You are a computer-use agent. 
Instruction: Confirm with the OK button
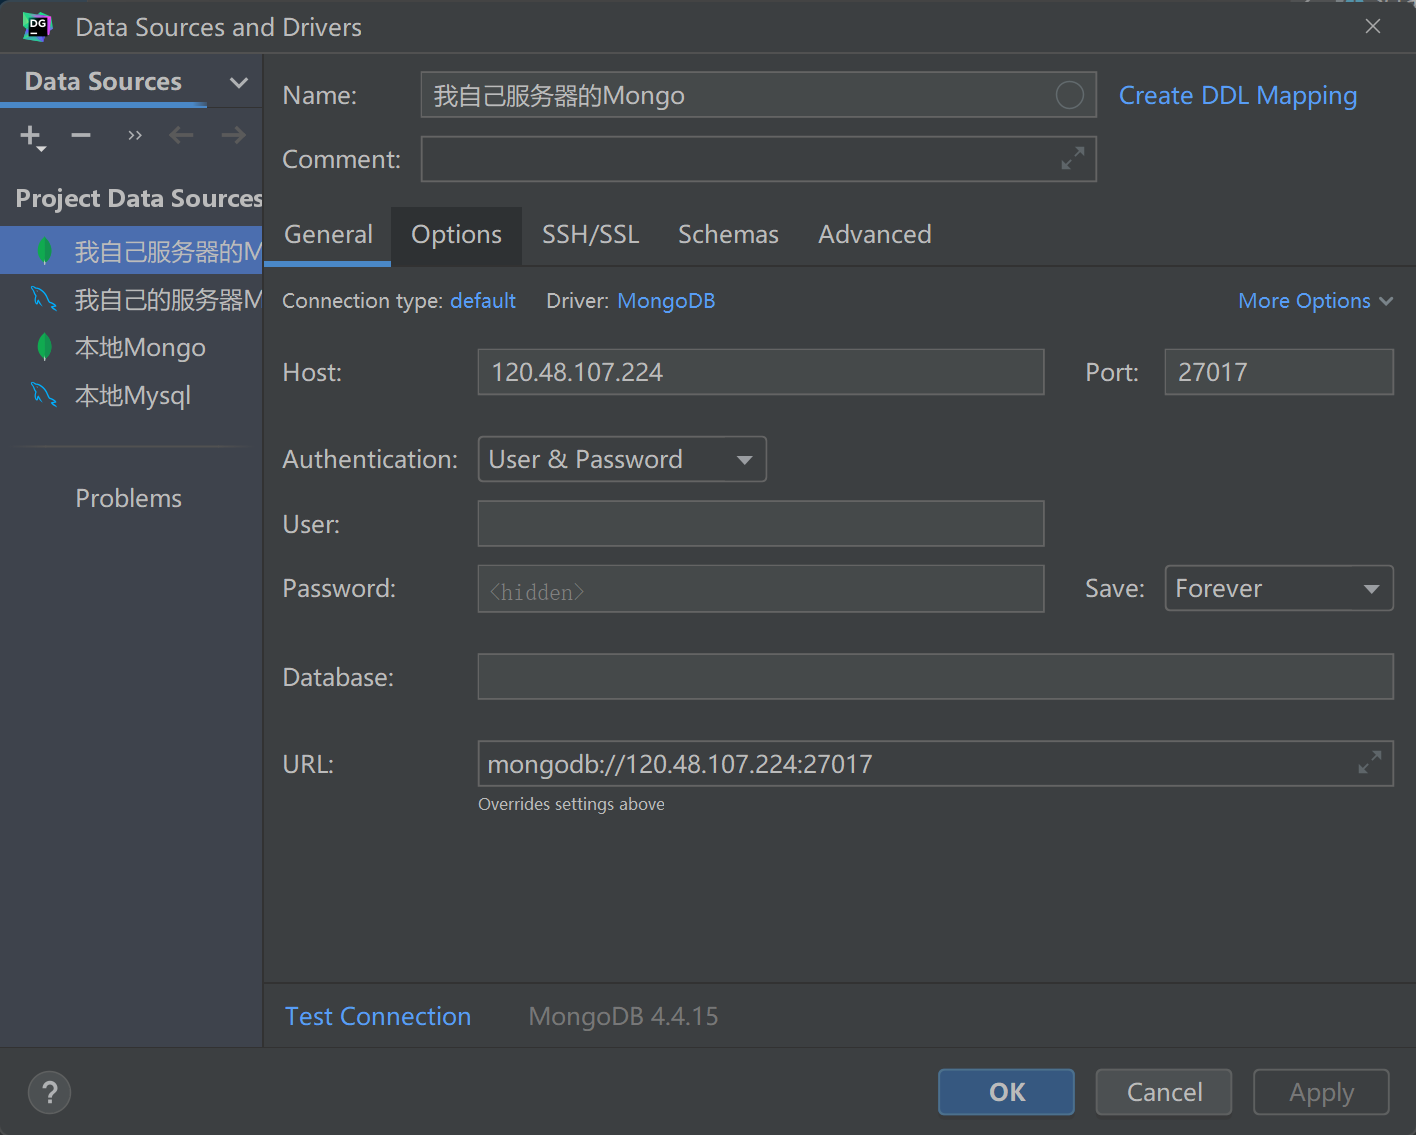pos(1006,1092)
